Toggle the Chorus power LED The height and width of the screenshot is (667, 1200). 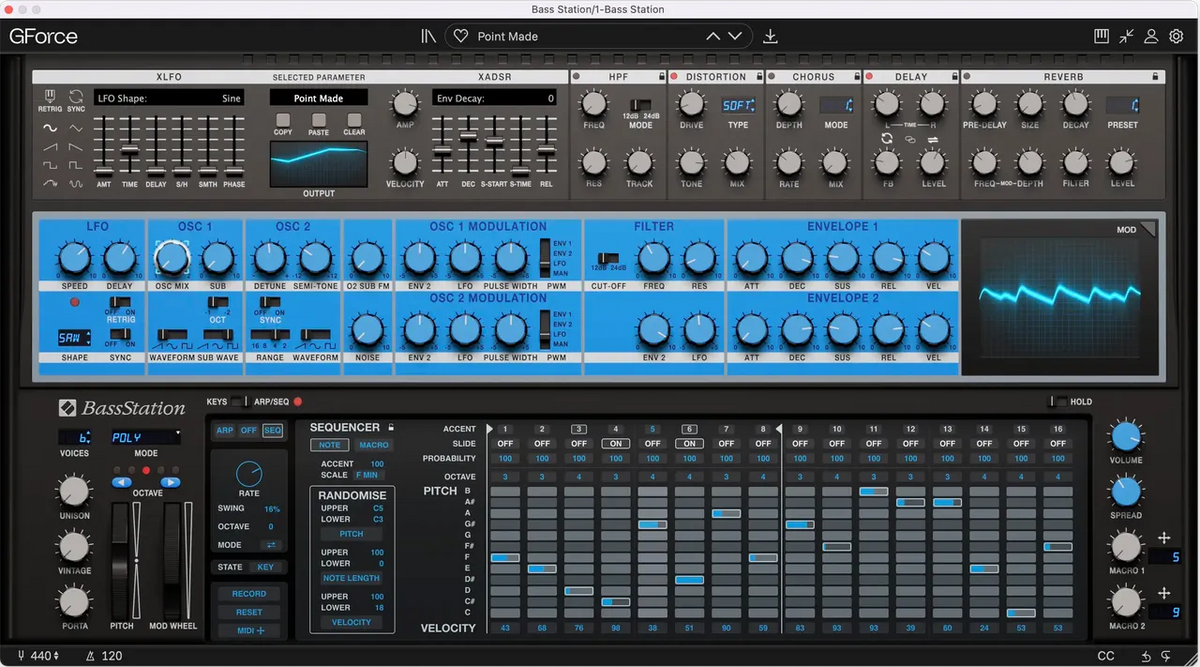point(772,76)
